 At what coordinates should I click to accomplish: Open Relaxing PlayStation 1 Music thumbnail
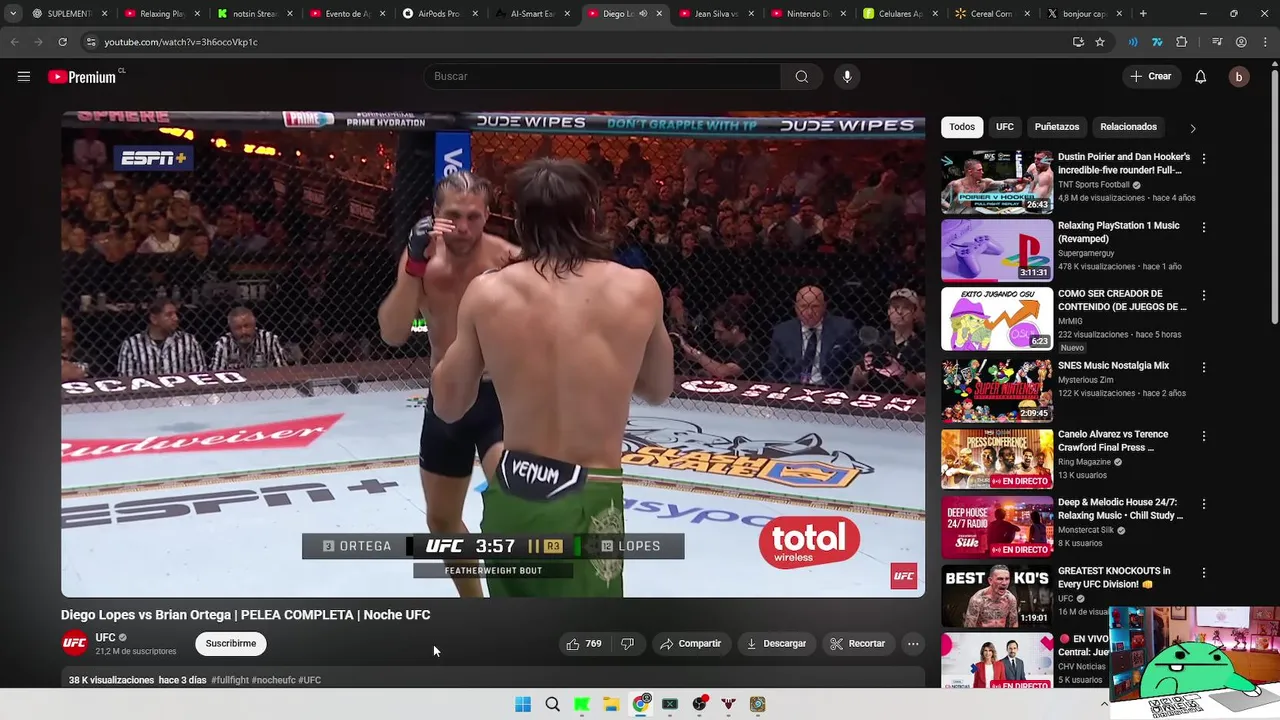point(997,250)
